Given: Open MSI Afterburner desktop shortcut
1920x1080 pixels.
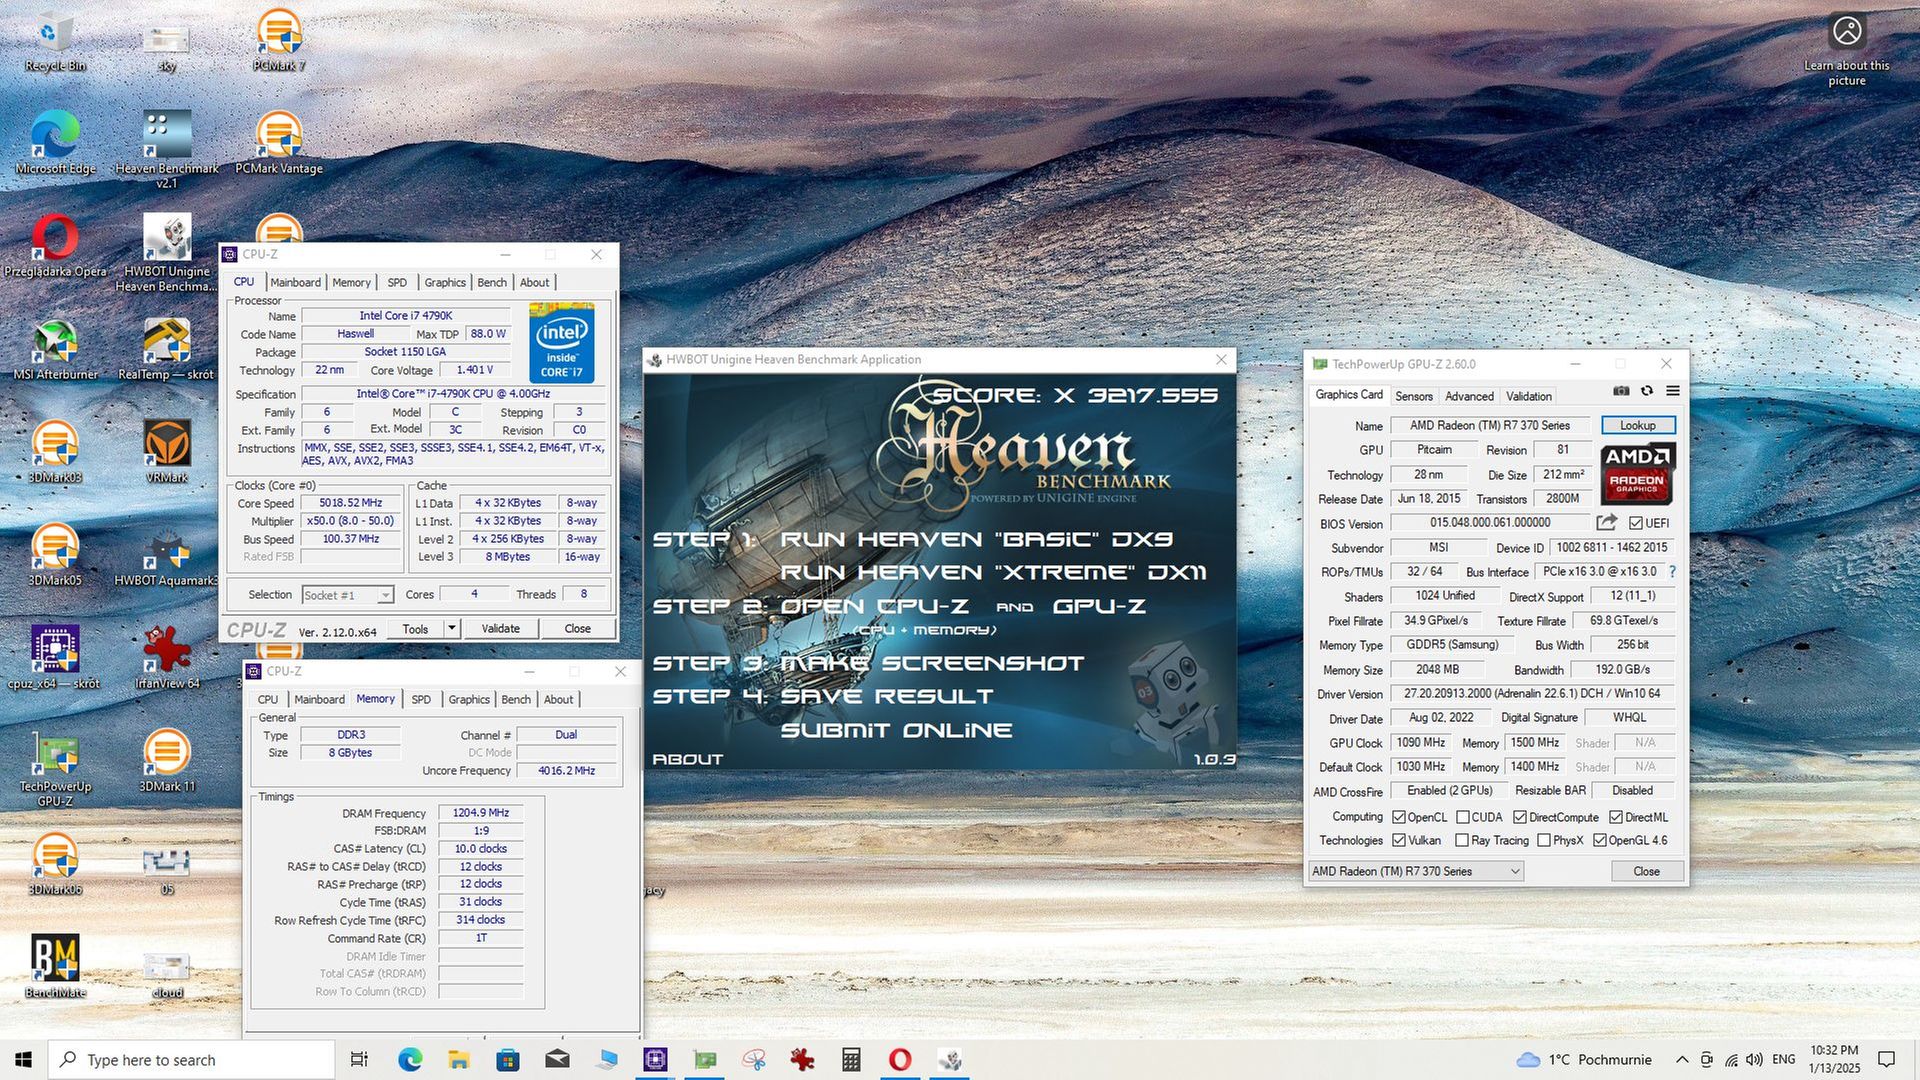Looking at the screenshot, I should 55,349.
